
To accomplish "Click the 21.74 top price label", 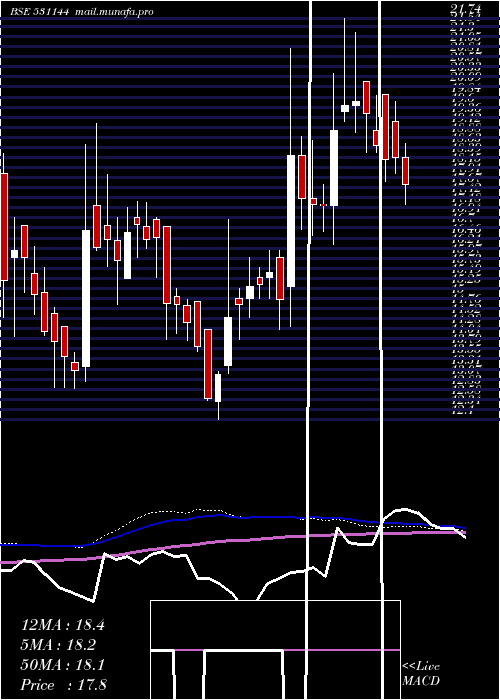I will click(x=466, y=8).
